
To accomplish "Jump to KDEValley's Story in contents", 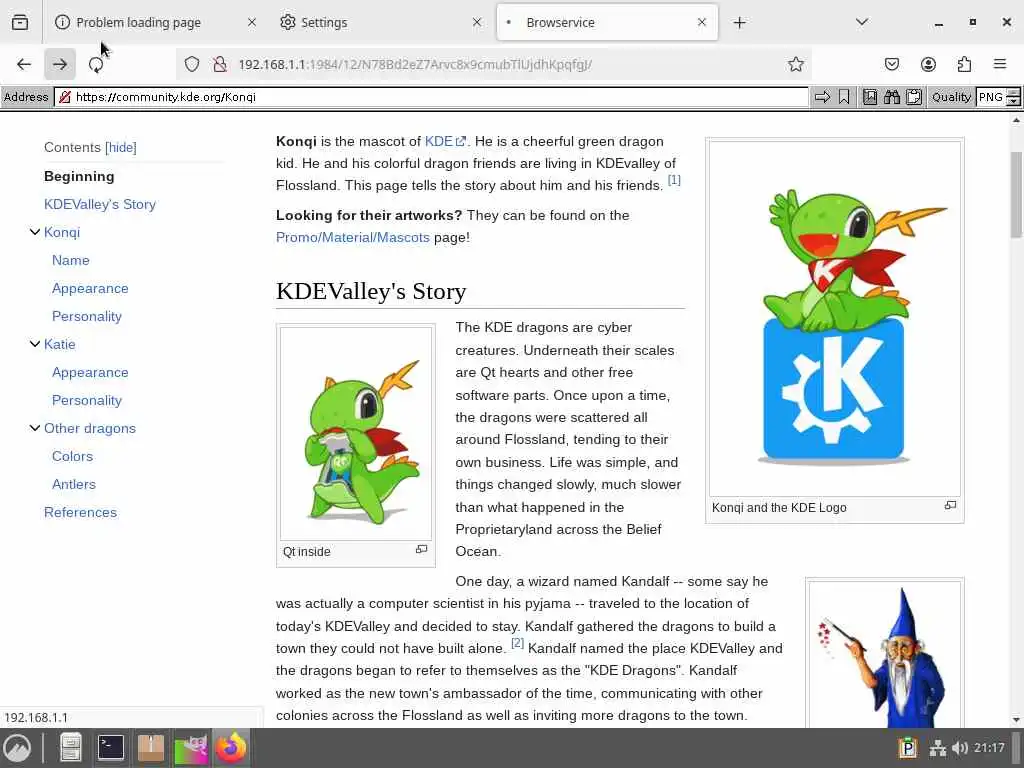I will pos(100,204).
